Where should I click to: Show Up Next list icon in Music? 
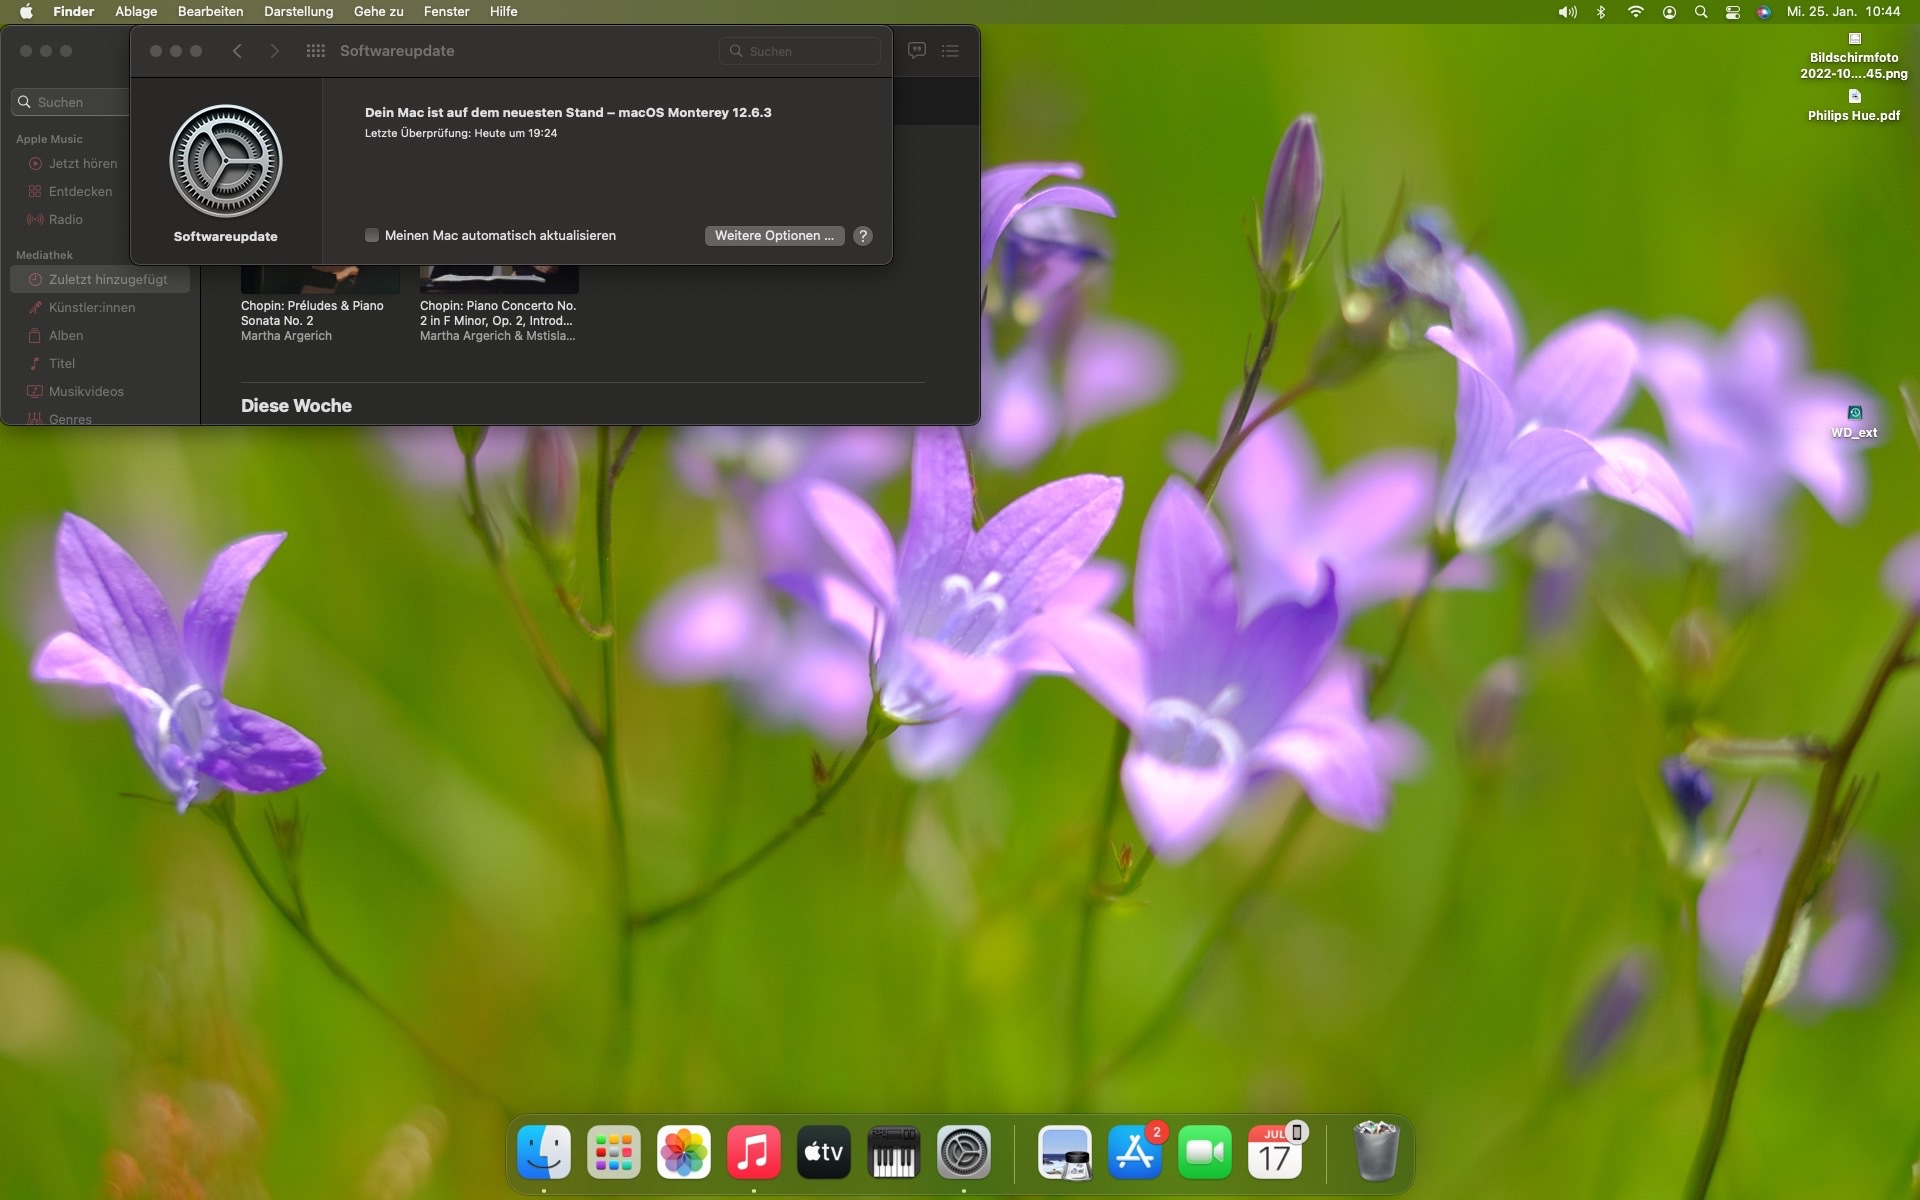(x=950, y=50)
